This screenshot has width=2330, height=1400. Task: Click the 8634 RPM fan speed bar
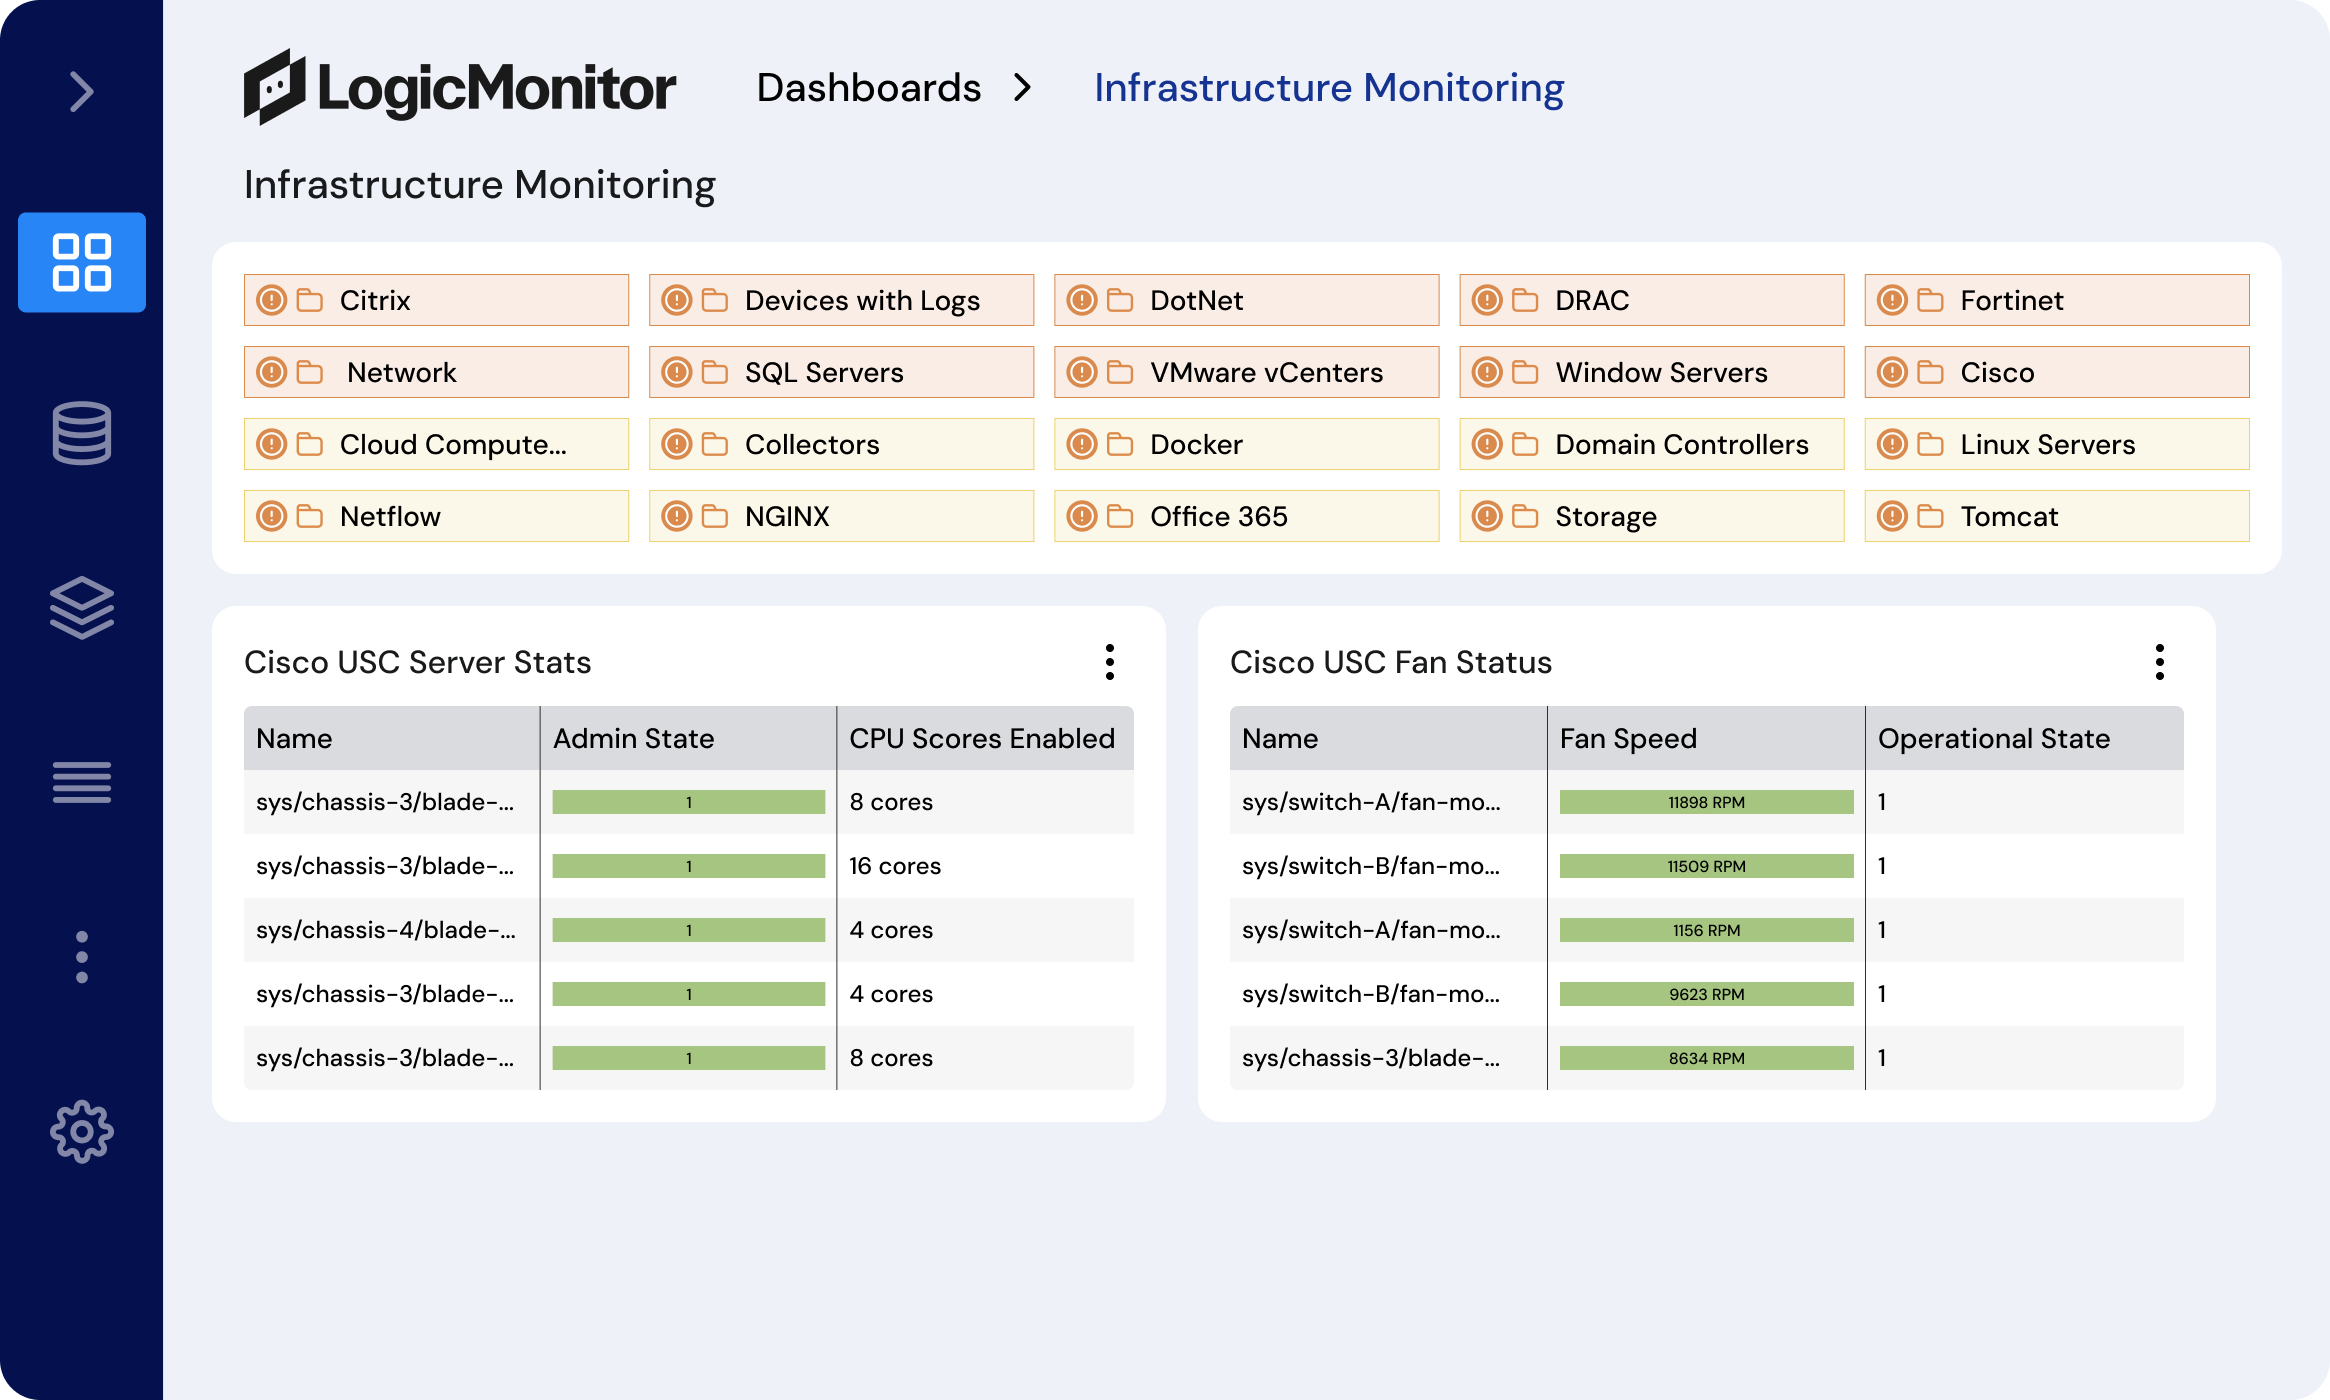tap(1706, 1058)
